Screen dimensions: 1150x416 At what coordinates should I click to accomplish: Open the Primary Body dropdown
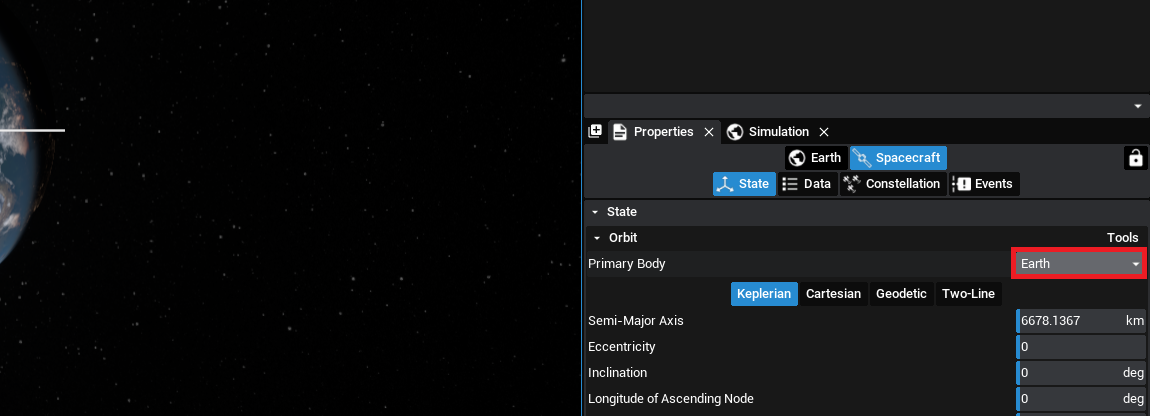[1079, 264]
